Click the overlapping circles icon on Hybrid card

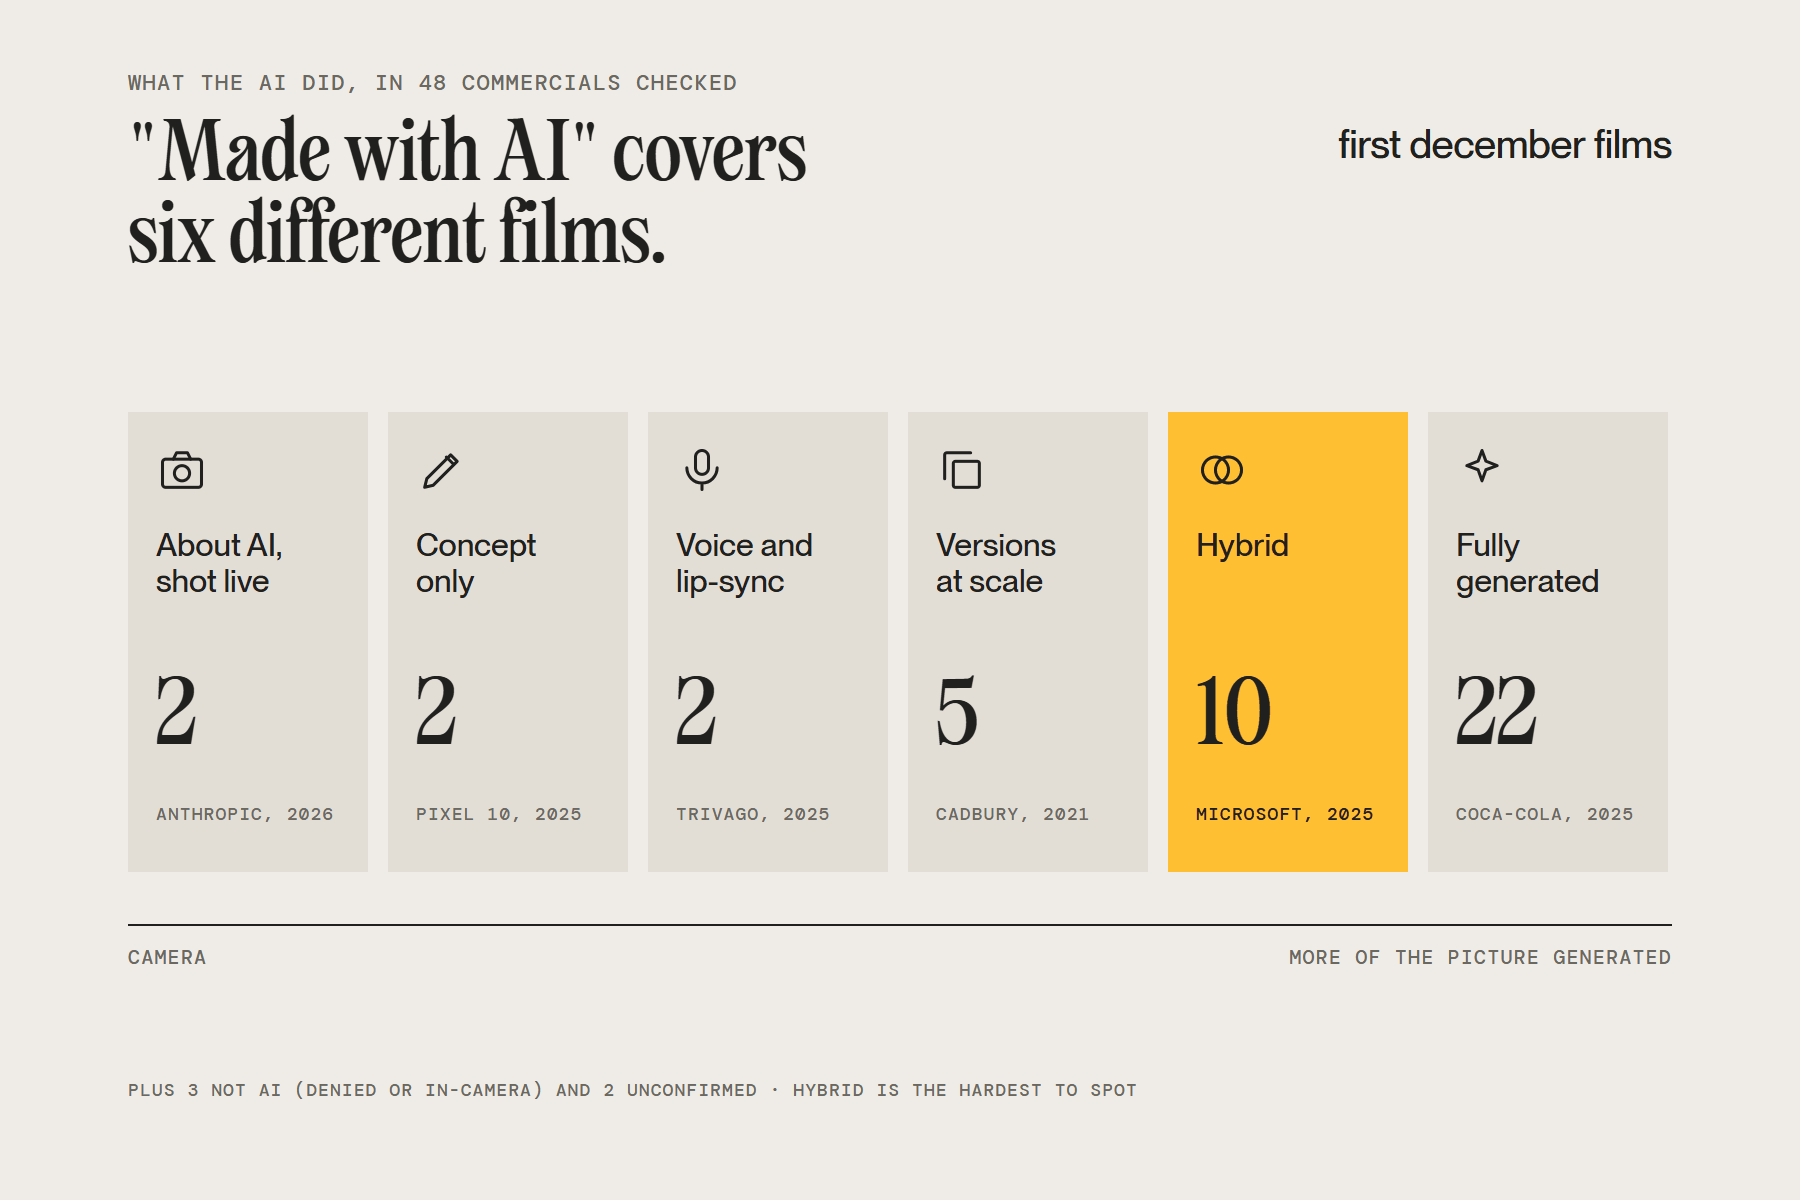tap(1222, 470)
